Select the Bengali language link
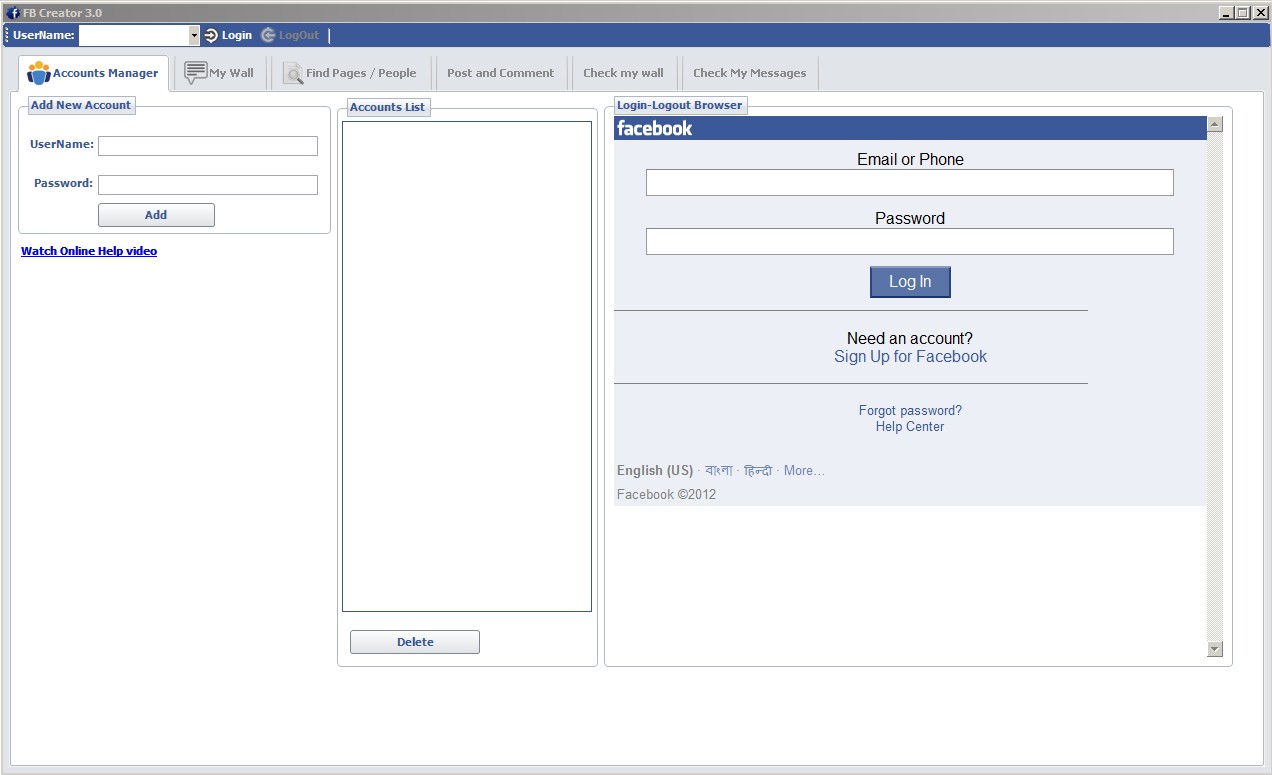 coord(718,470)
